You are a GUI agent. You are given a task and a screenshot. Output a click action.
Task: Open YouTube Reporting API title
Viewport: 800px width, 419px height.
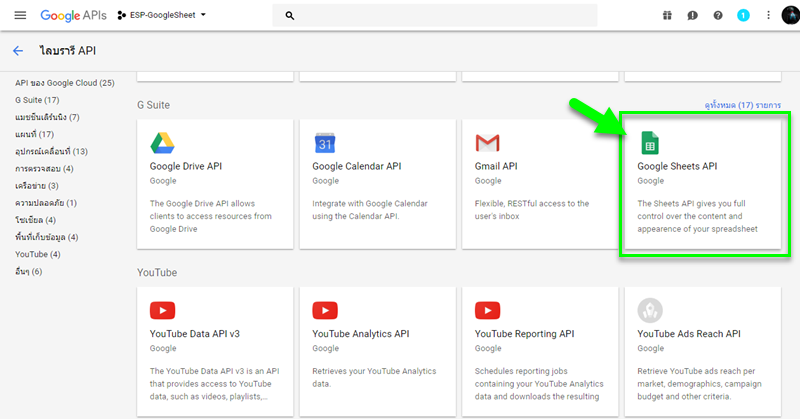pyautogui.click(x=524, y=334)
